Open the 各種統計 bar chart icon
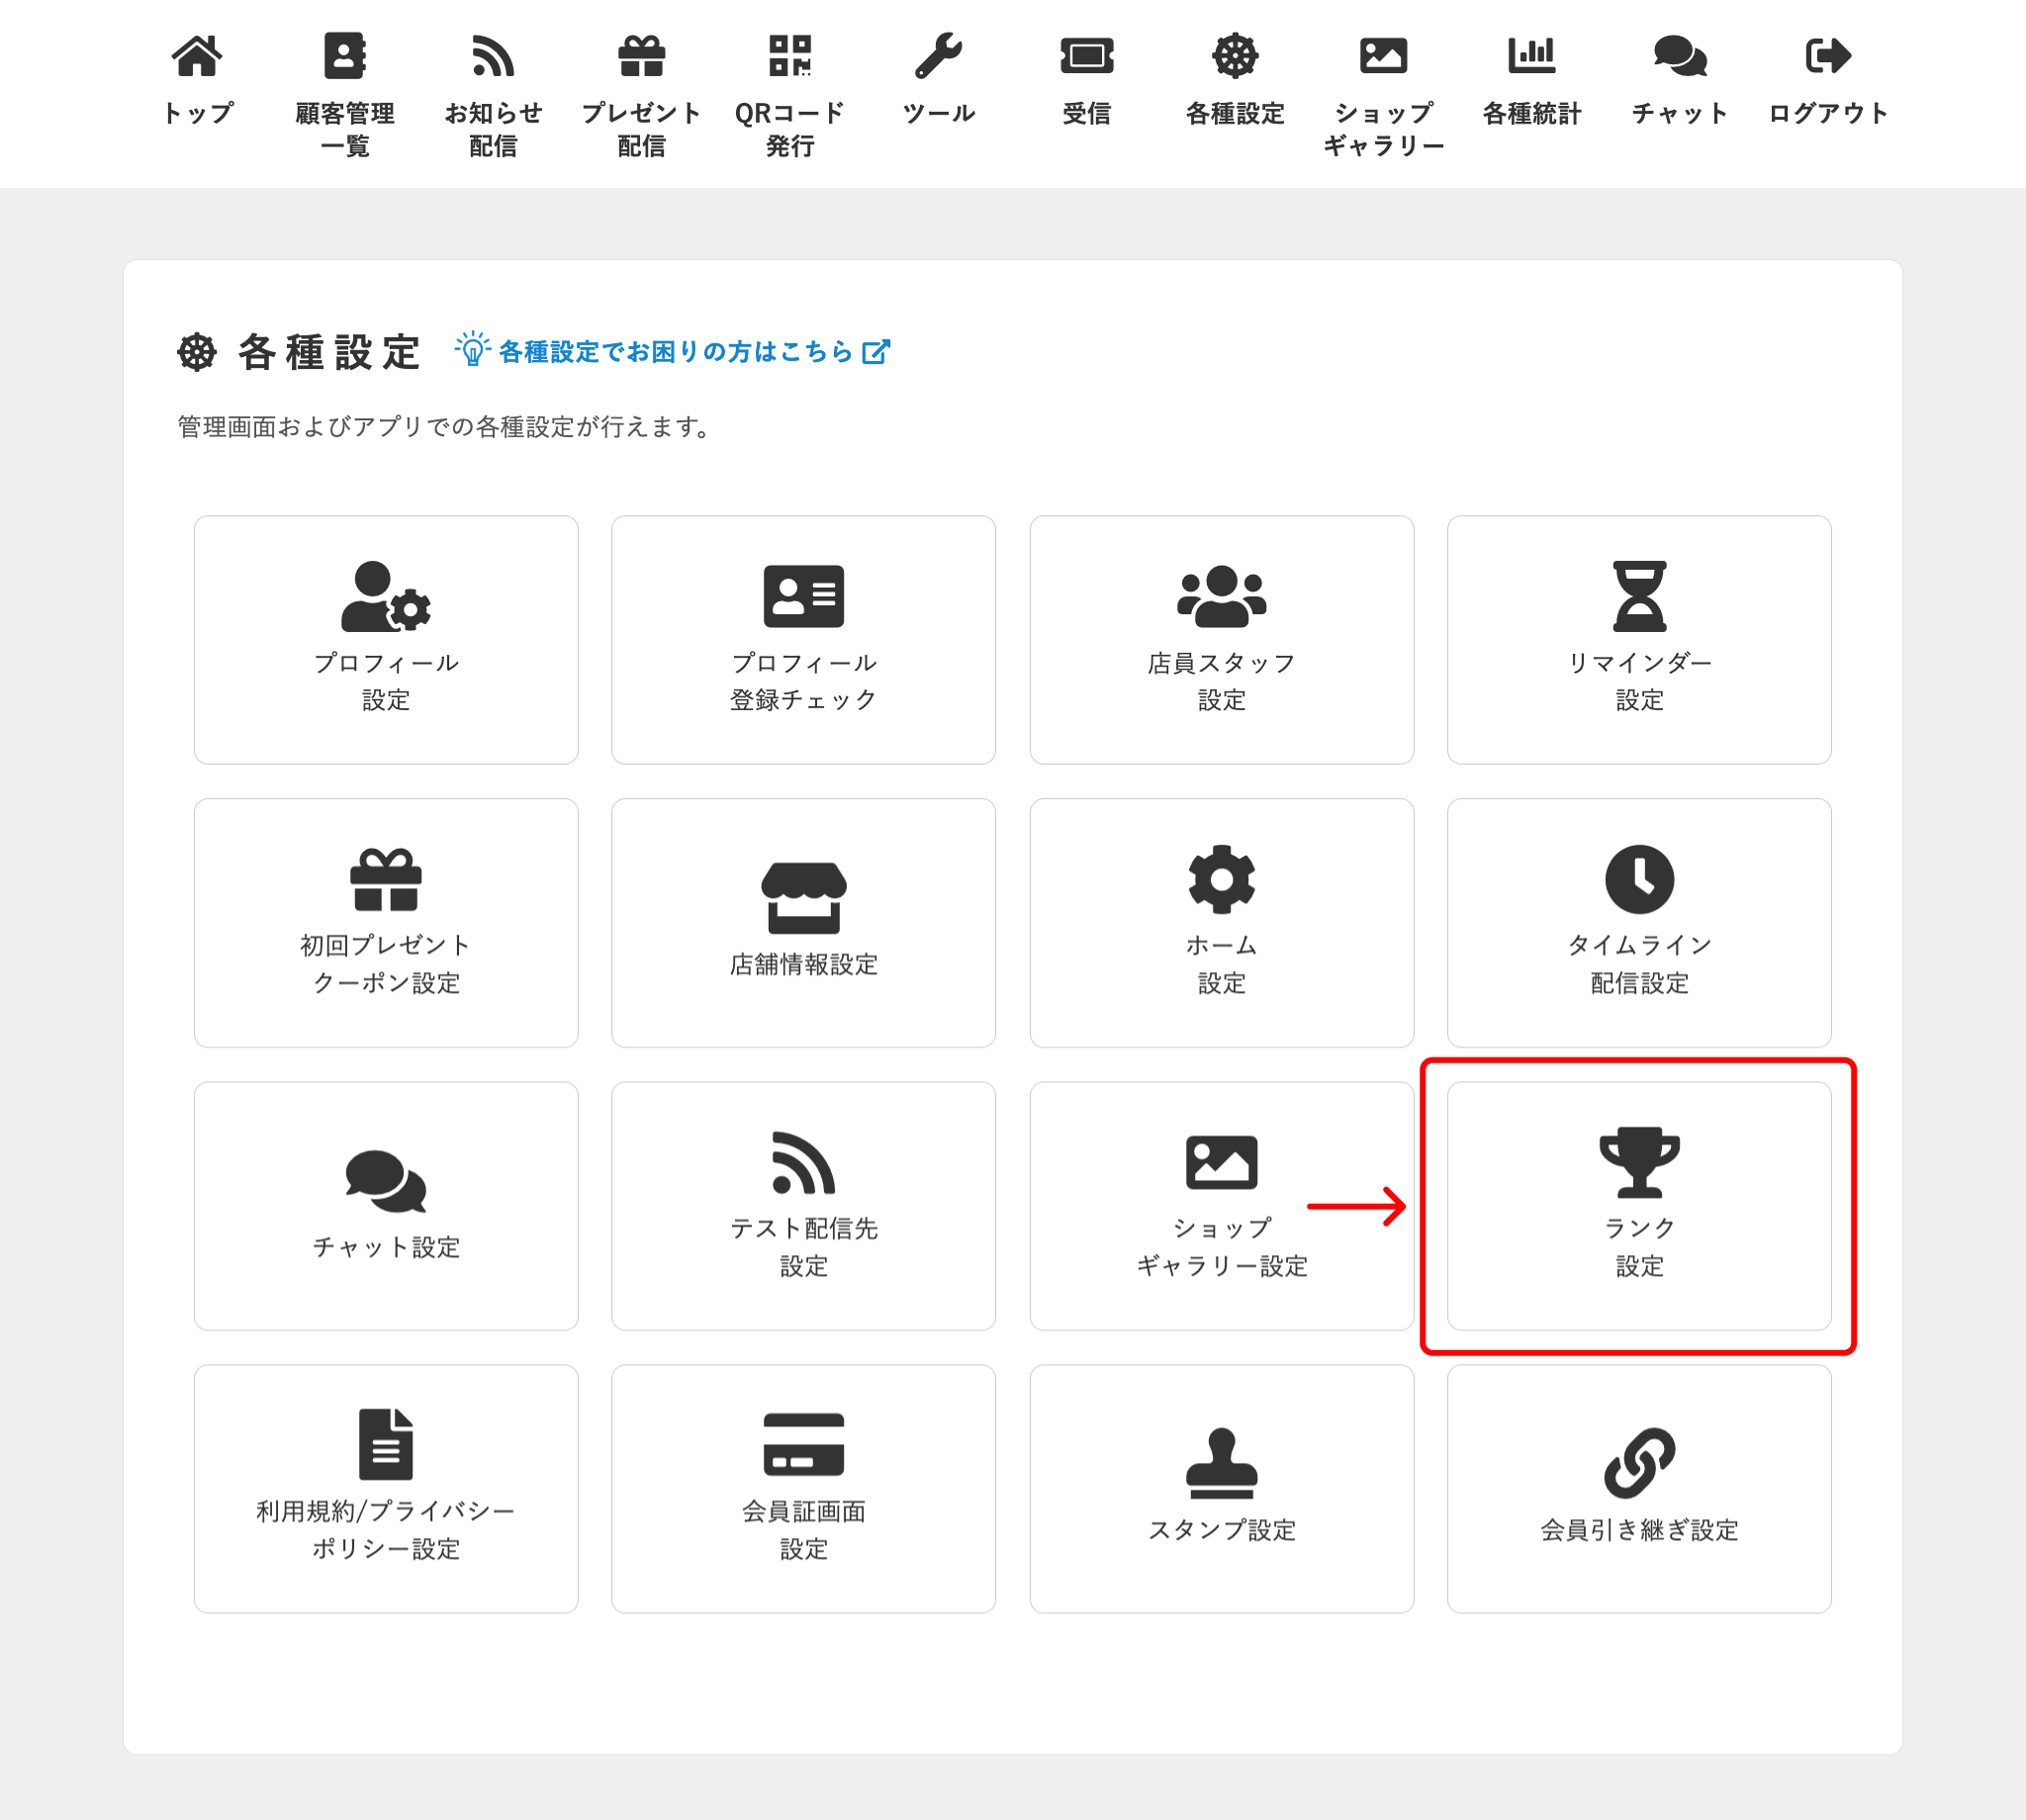Image resolution: width=2026 pixels, height=1820 pixels. (1531, 56)
